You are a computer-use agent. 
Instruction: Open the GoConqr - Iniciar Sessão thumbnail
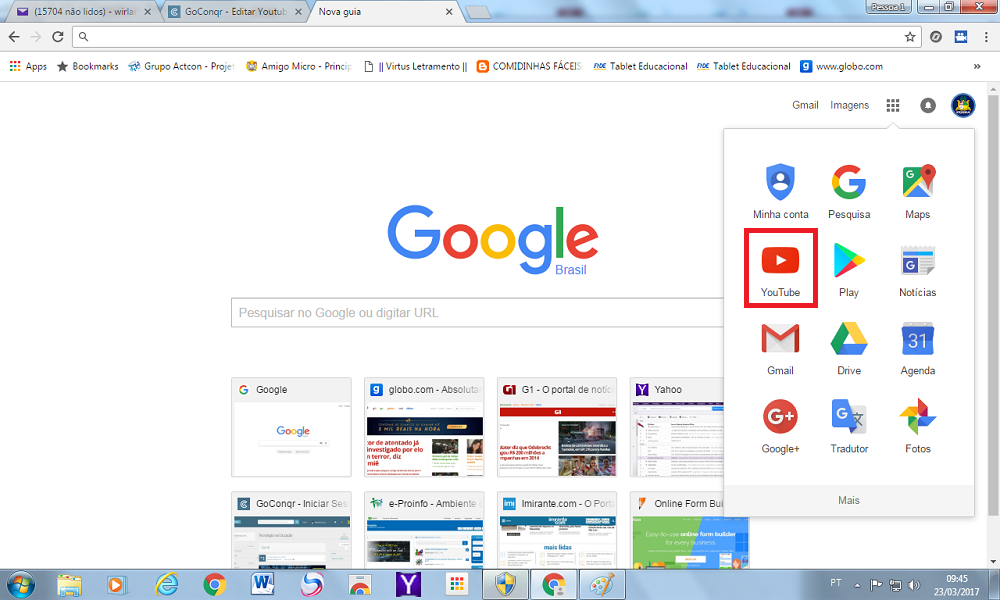[291, 530]
